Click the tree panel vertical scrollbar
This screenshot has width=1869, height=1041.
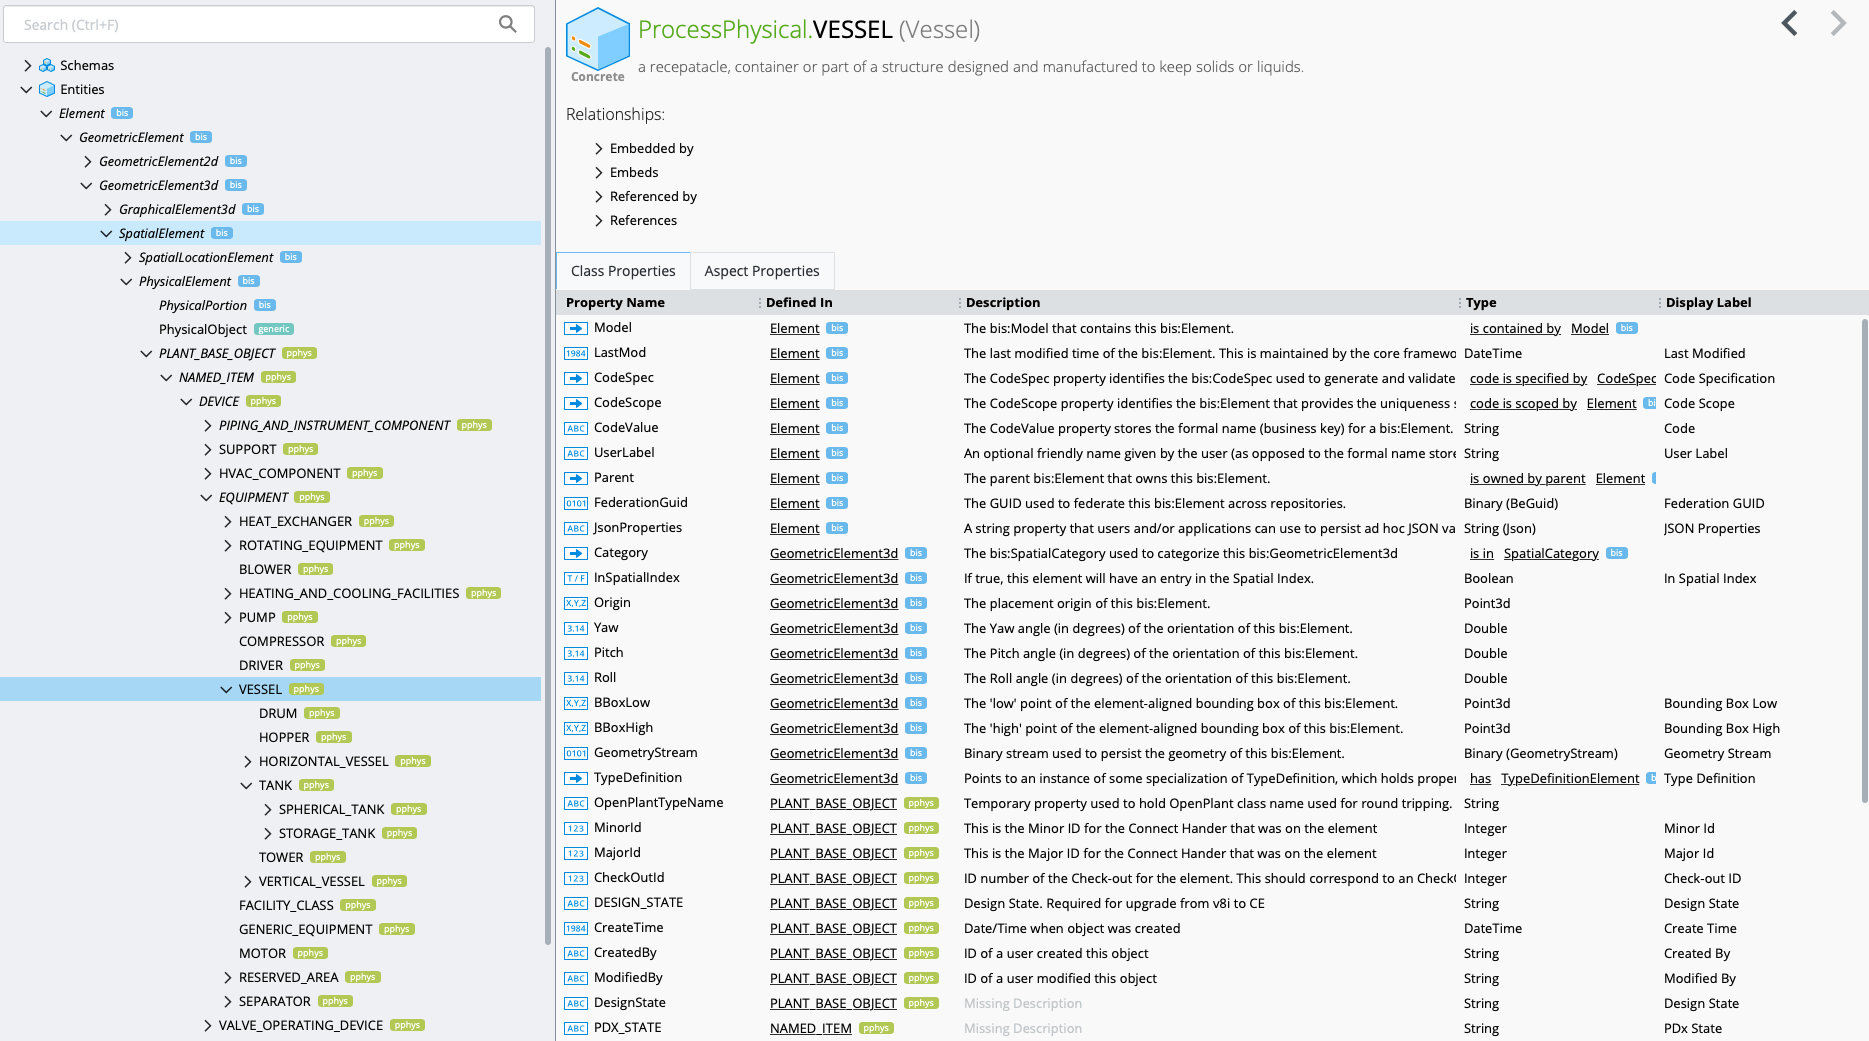tap(548, 495)
